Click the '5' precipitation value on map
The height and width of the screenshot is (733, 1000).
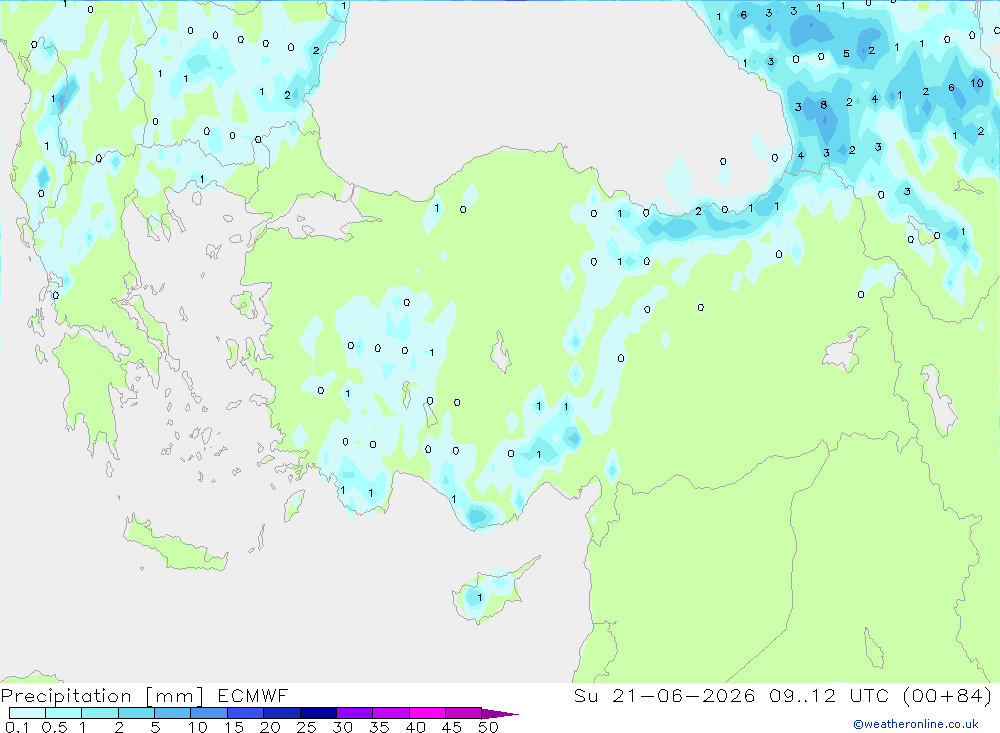[846, 54]
